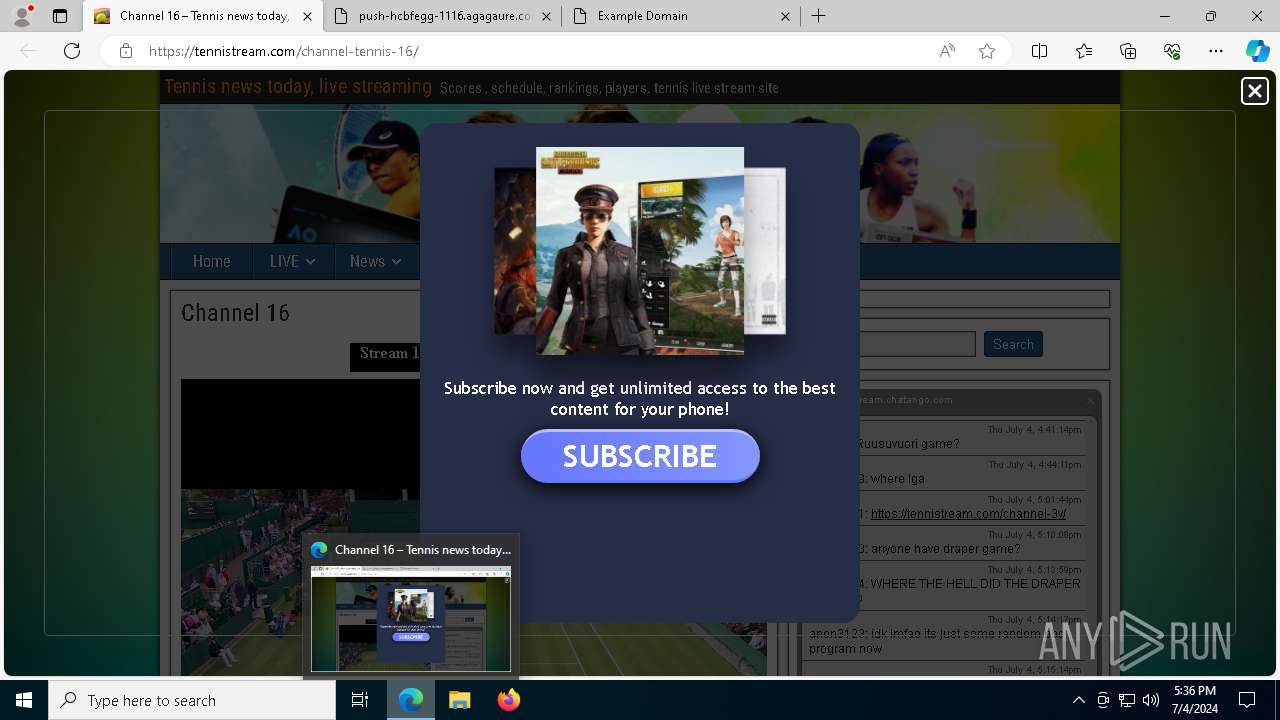The image size is (1280, 720).
Task: Click the chat message 'anyone have draper game?'
Action: point(945,549)
